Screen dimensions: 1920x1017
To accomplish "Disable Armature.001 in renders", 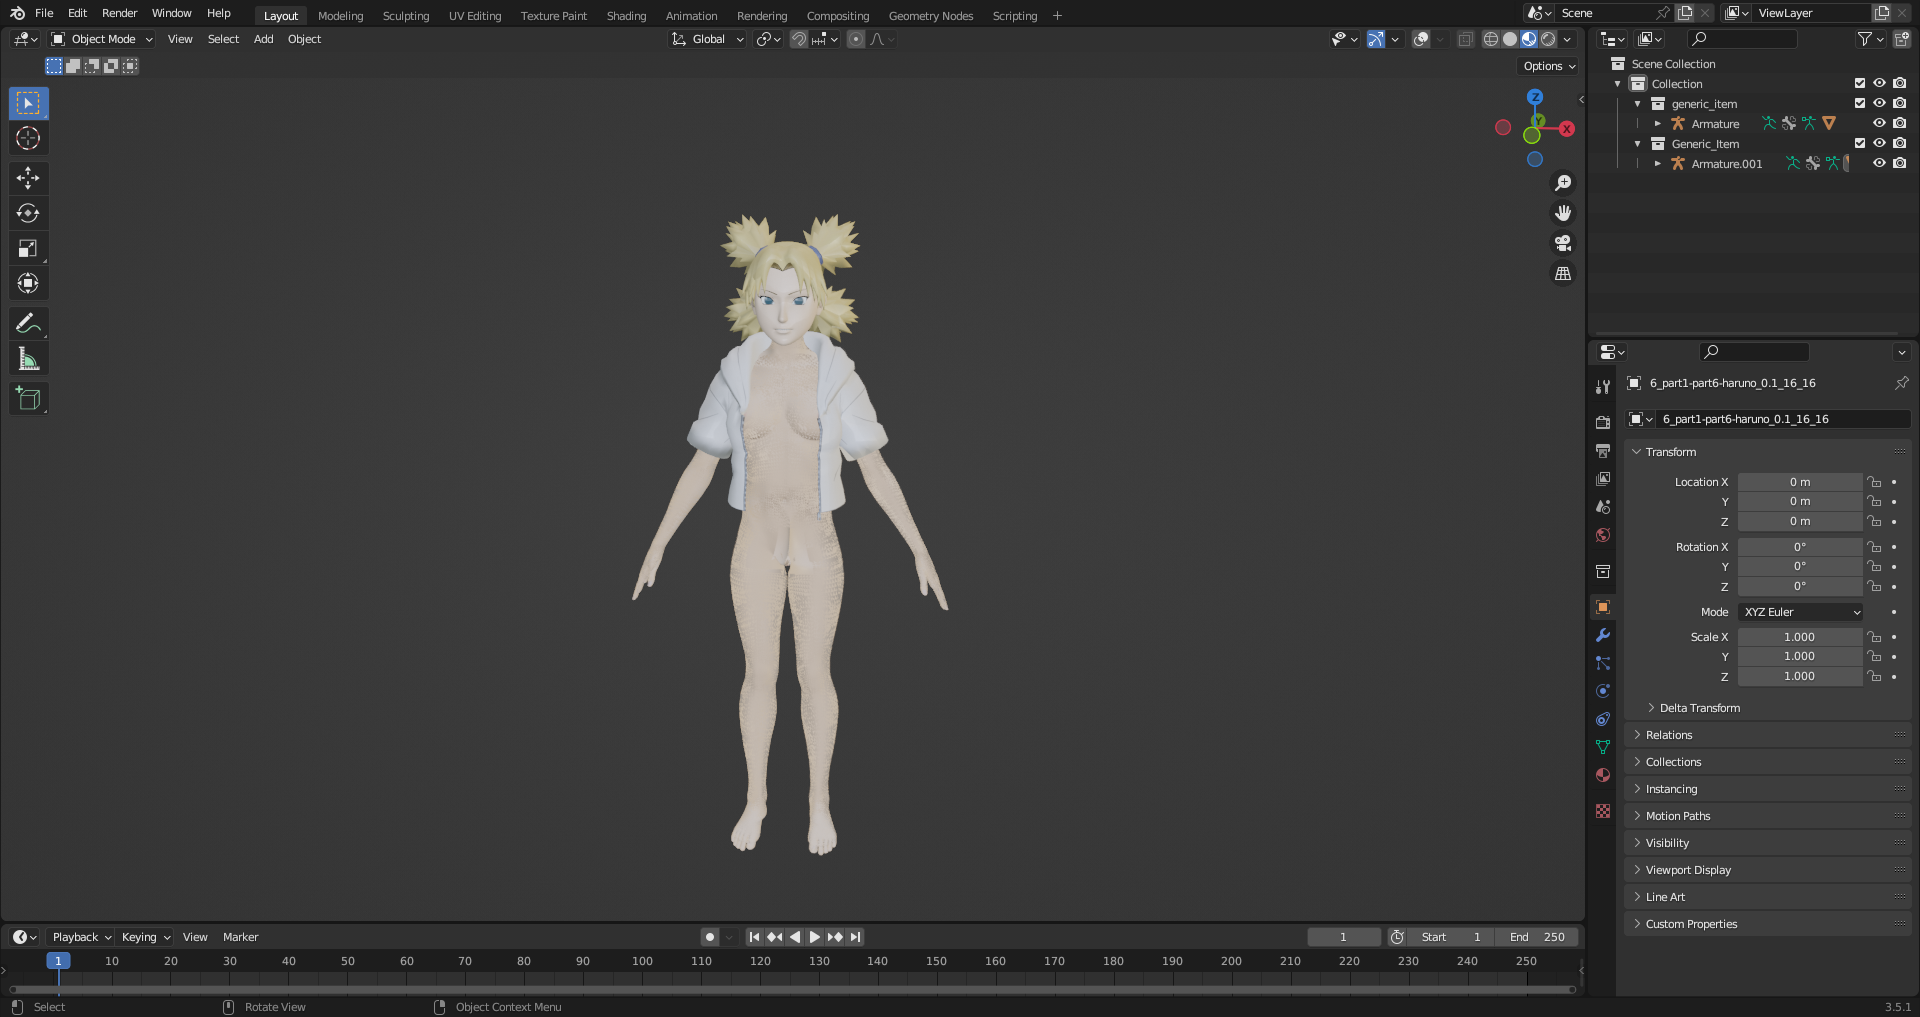I will [x=1899, y=164].
